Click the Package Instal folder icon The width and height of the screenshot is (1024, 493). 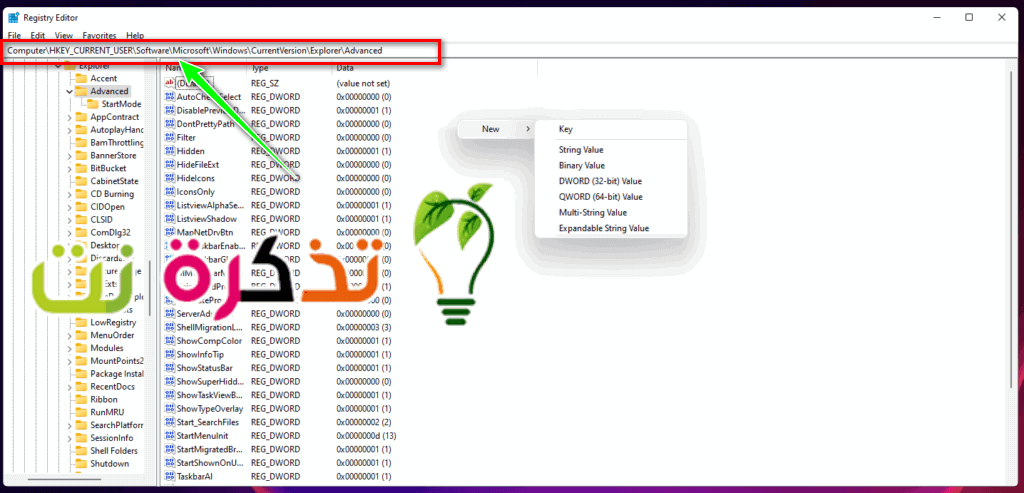coord(81,374)
